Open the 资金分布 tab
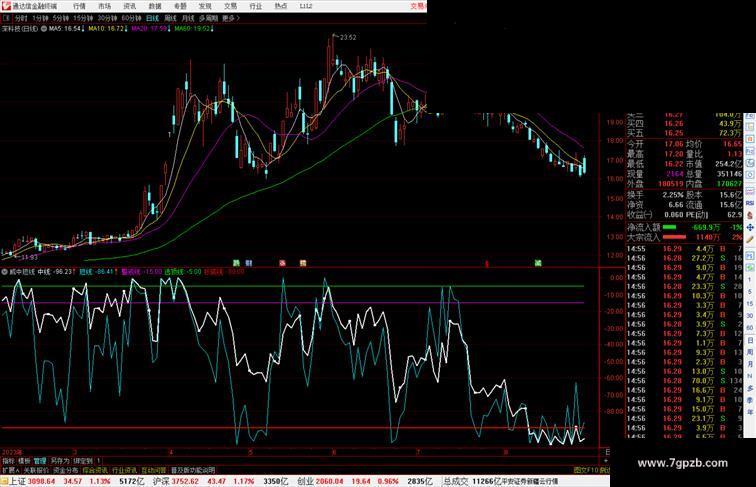The image size is (756, 487). coord(65,470)
